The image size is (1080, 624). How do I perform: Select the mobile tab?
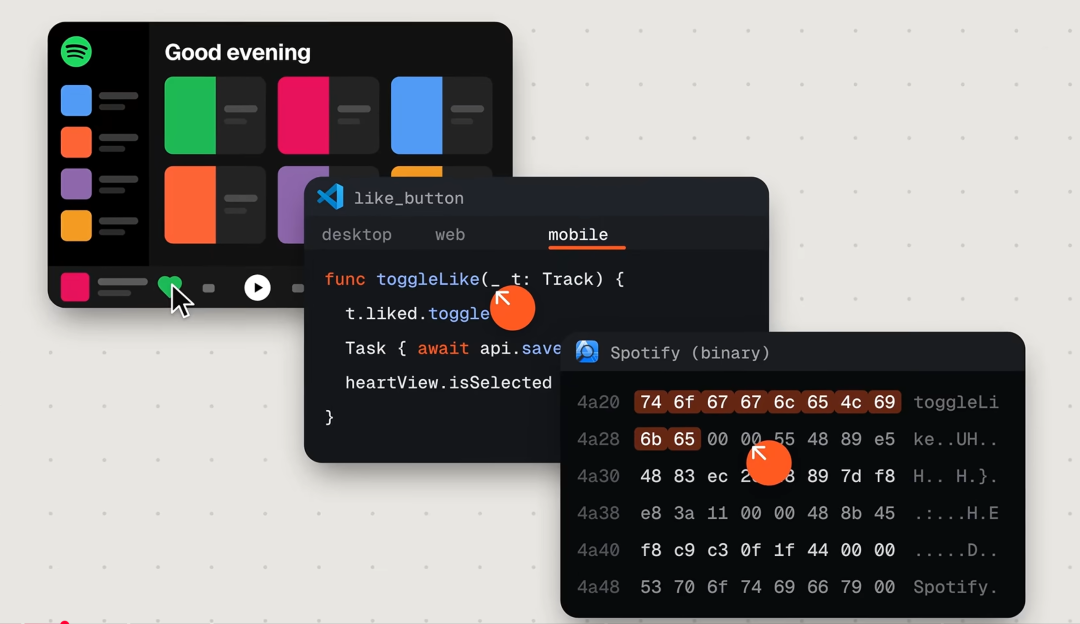click(x=578, y=235)
